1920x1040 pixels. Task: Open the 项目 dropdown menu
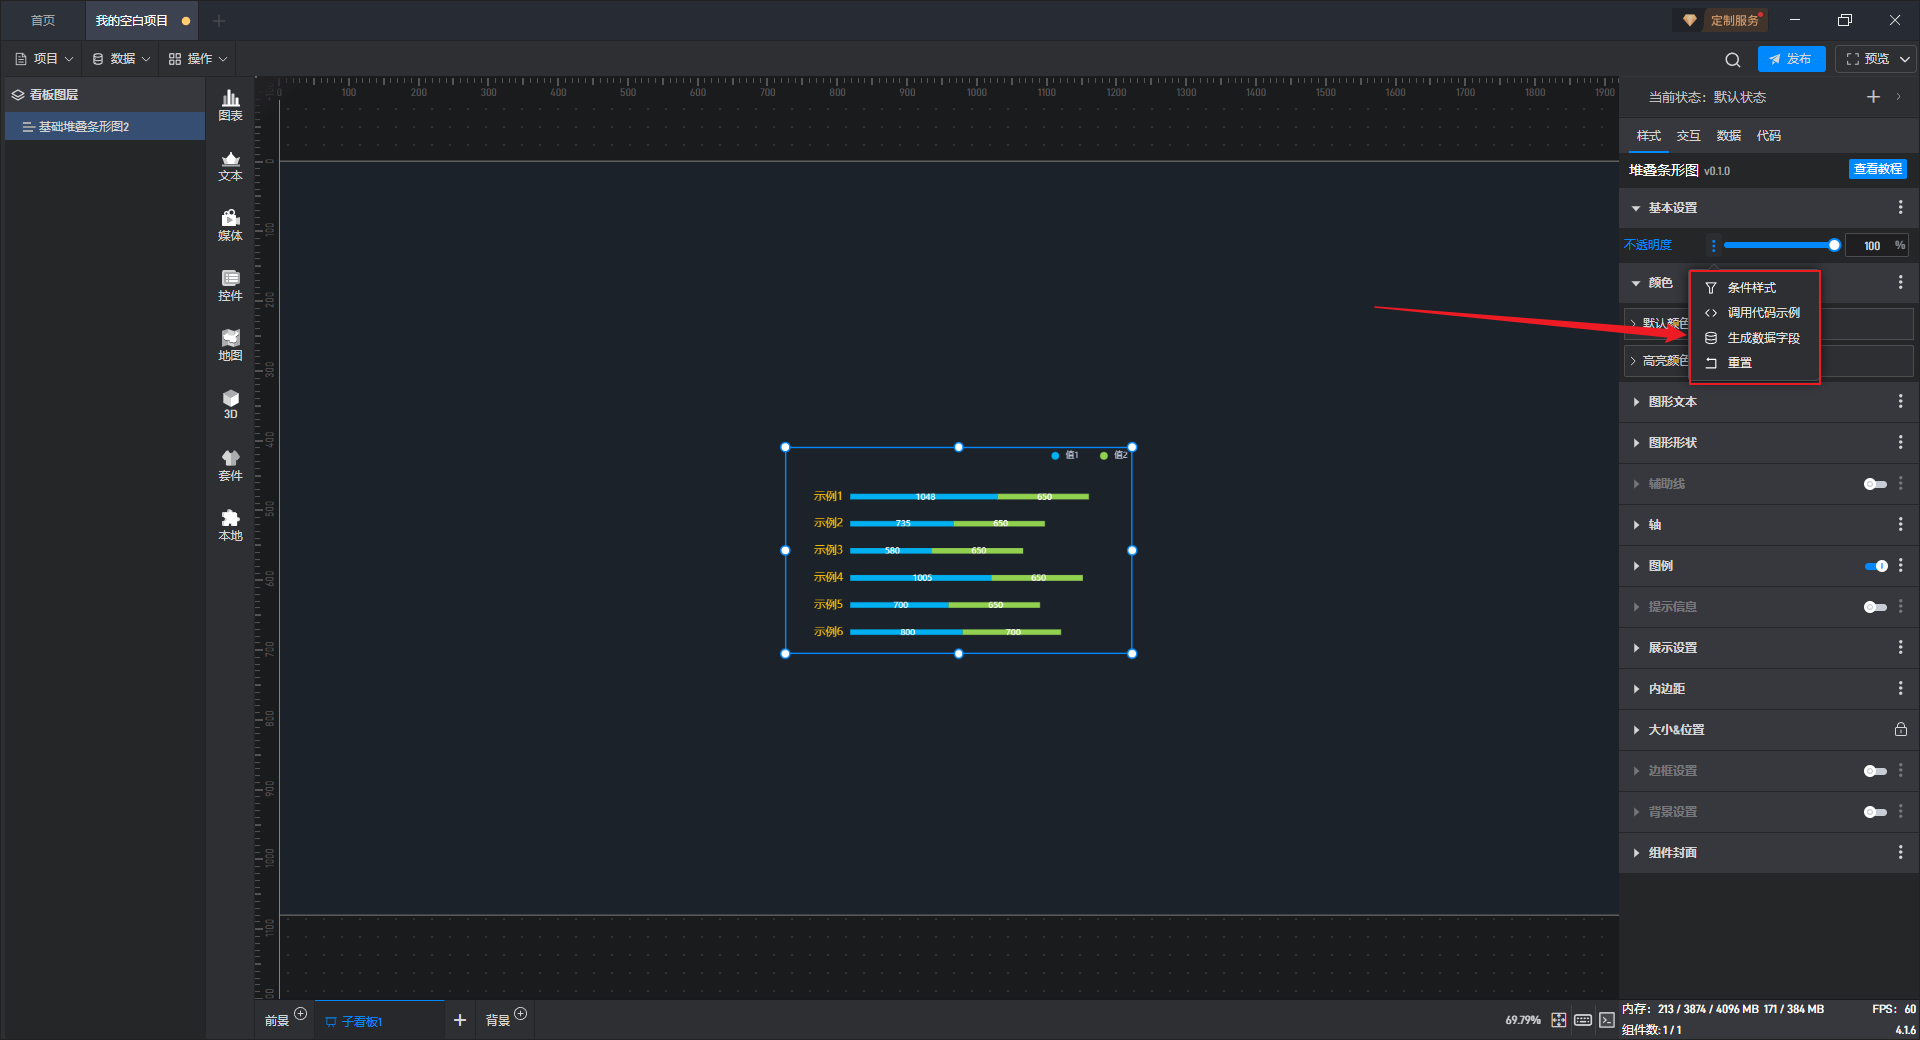45,59
